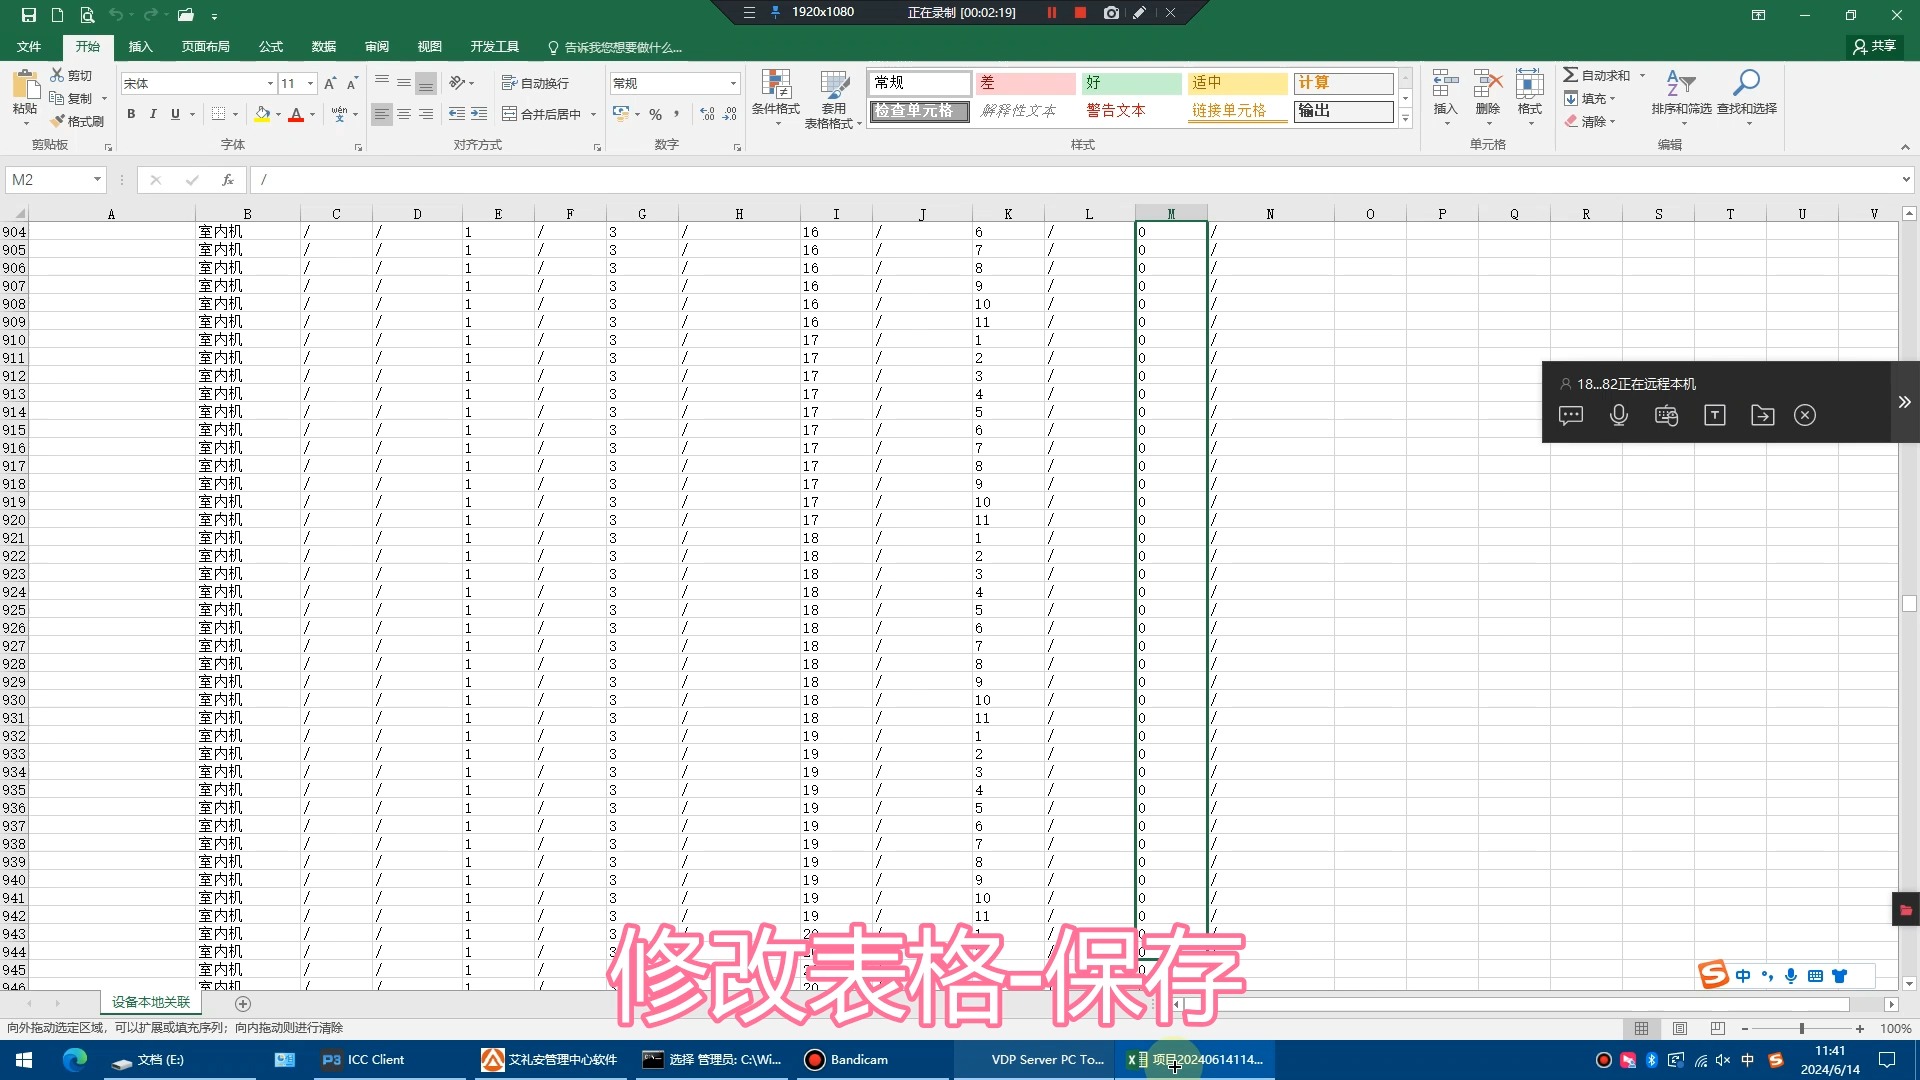This screenshot has height=1080, width=1920.
Task: Expand the cell styles gallery arrow
Action: (1404, 118)
